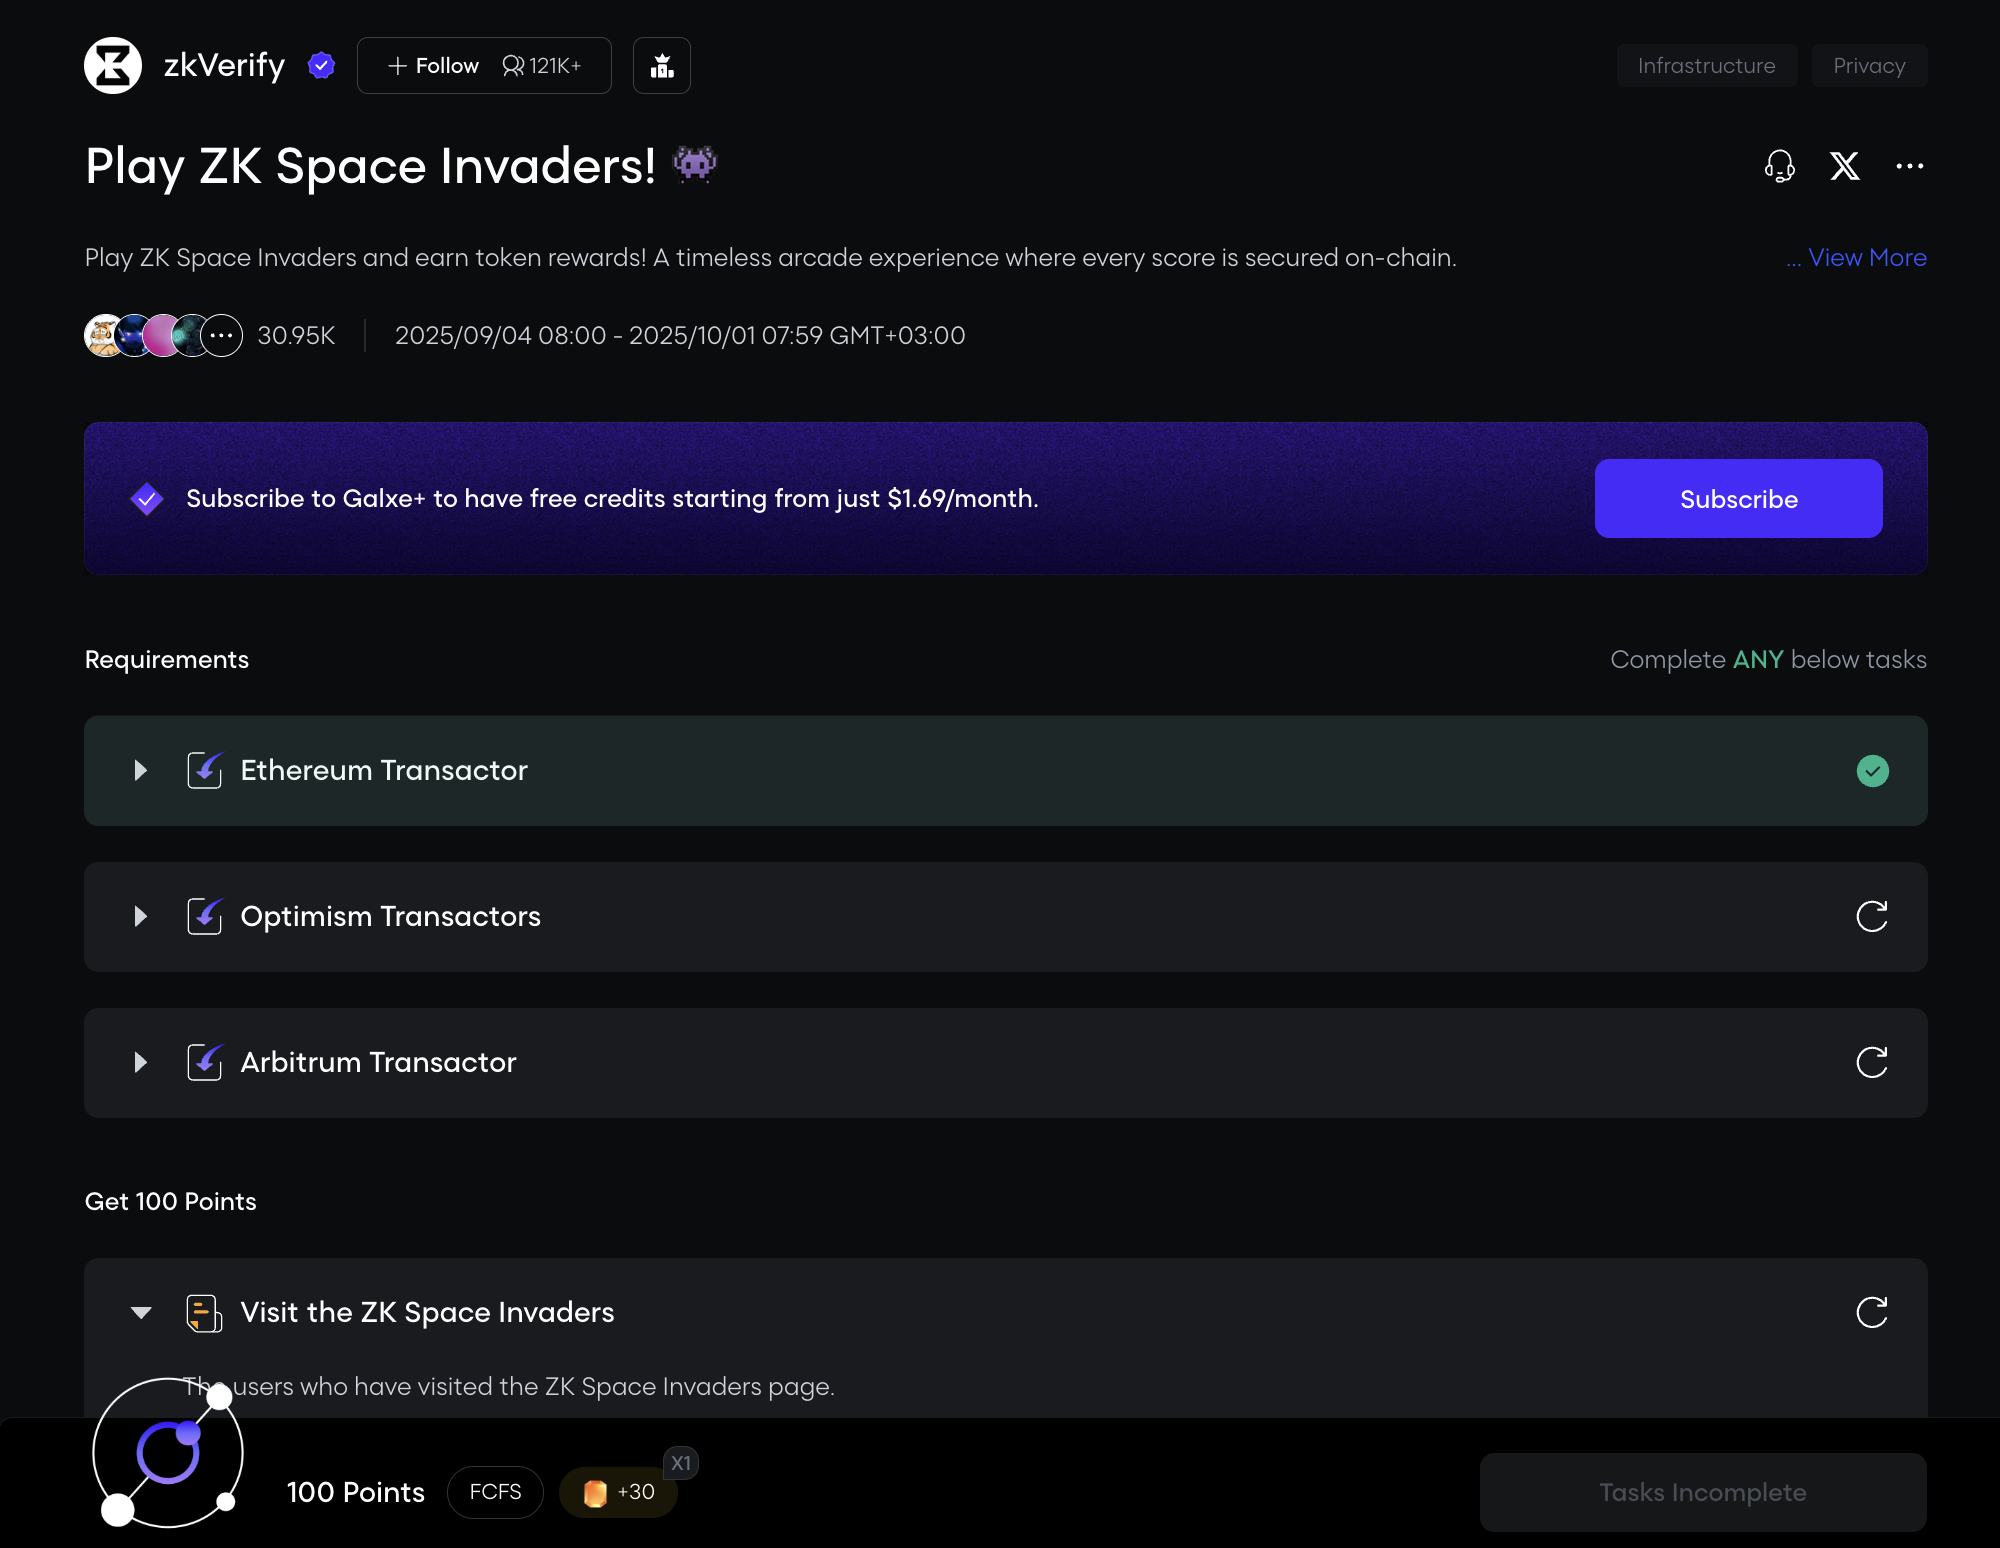Click the 30.95K participants count

(x=296, y=336)
